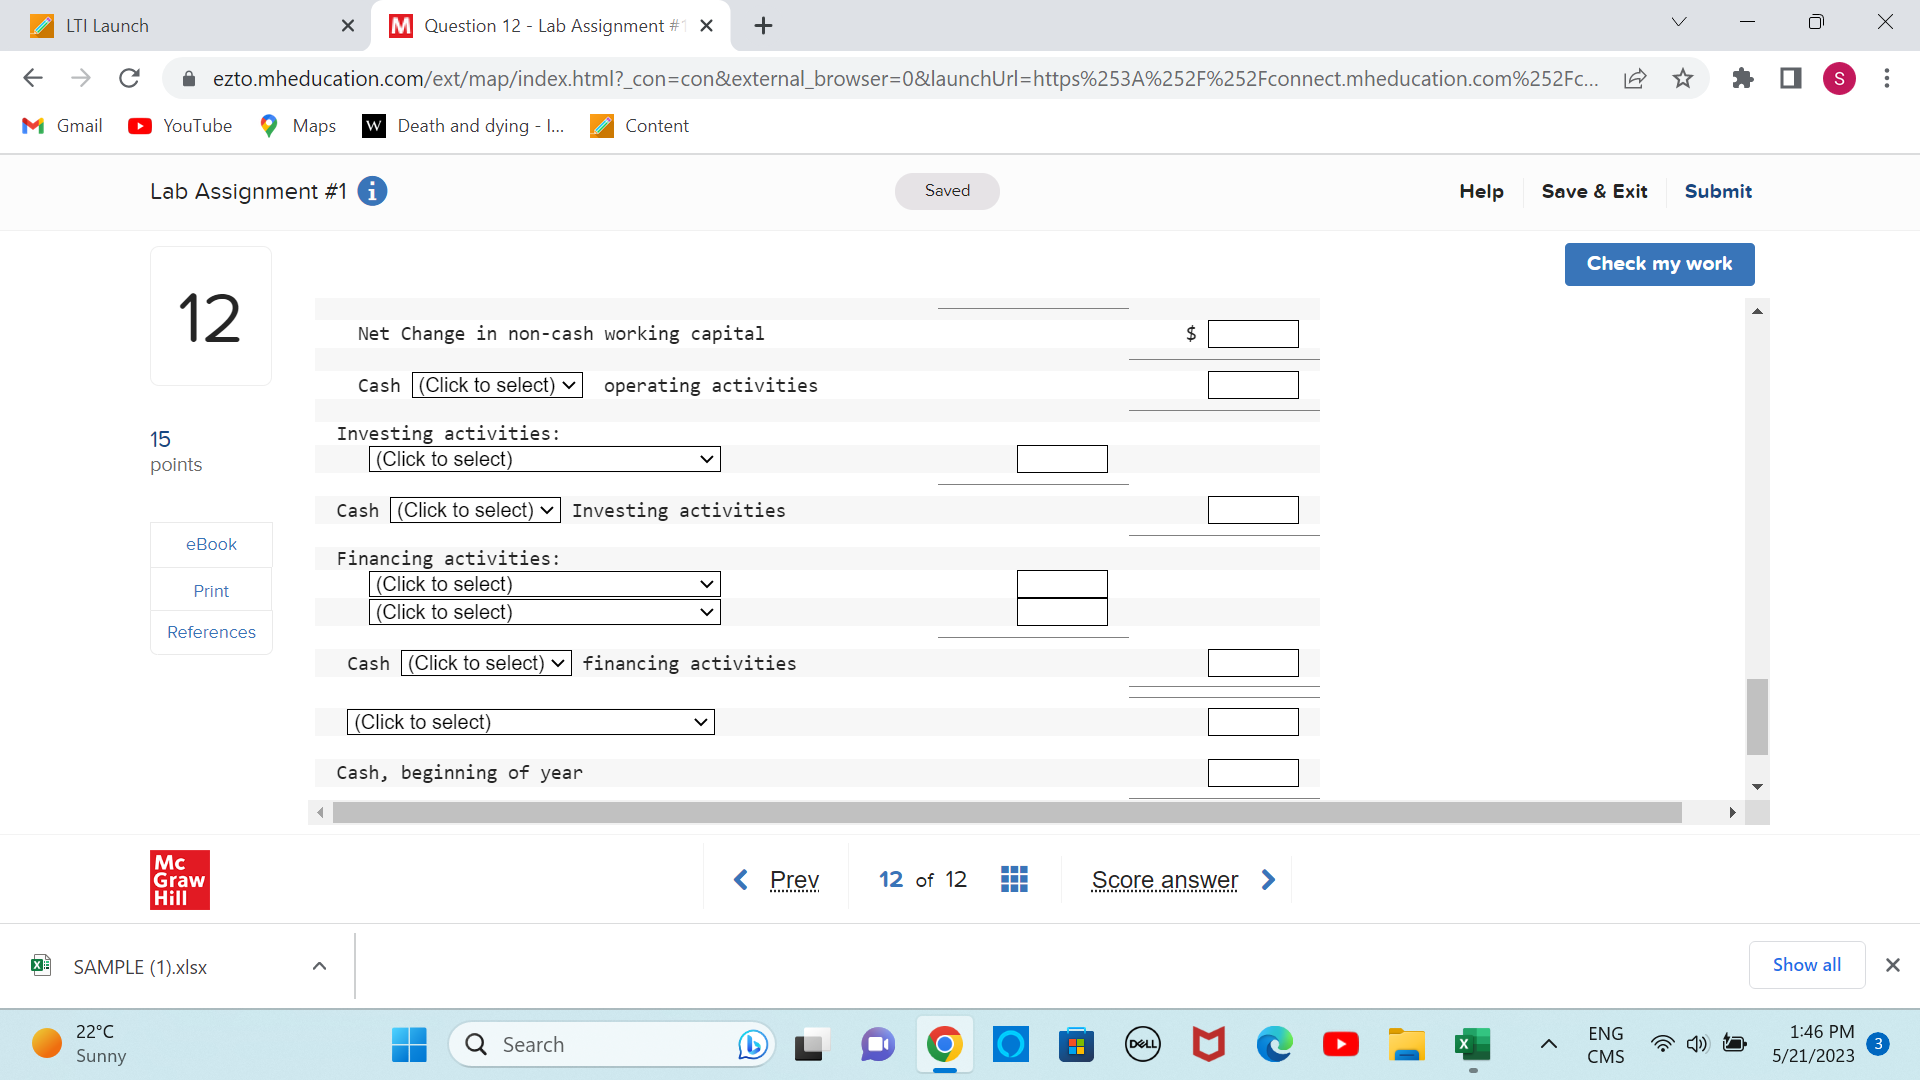The width and height of the screenshot is (1920, 1080).
Task: Click the McGraw Hill logo
Action: point(179,879)
